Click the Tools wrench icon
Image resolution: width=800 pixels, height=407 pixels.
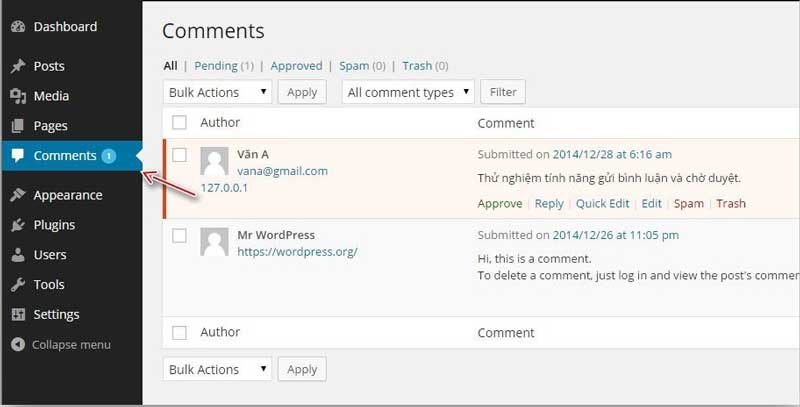coord(17,285)
